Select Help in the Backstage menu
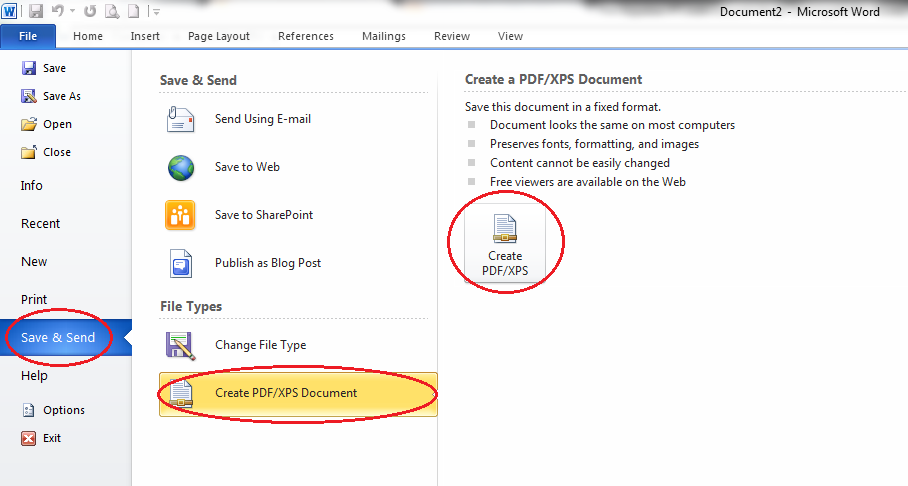Screen dimensions: 908x486 click(34, 376)
